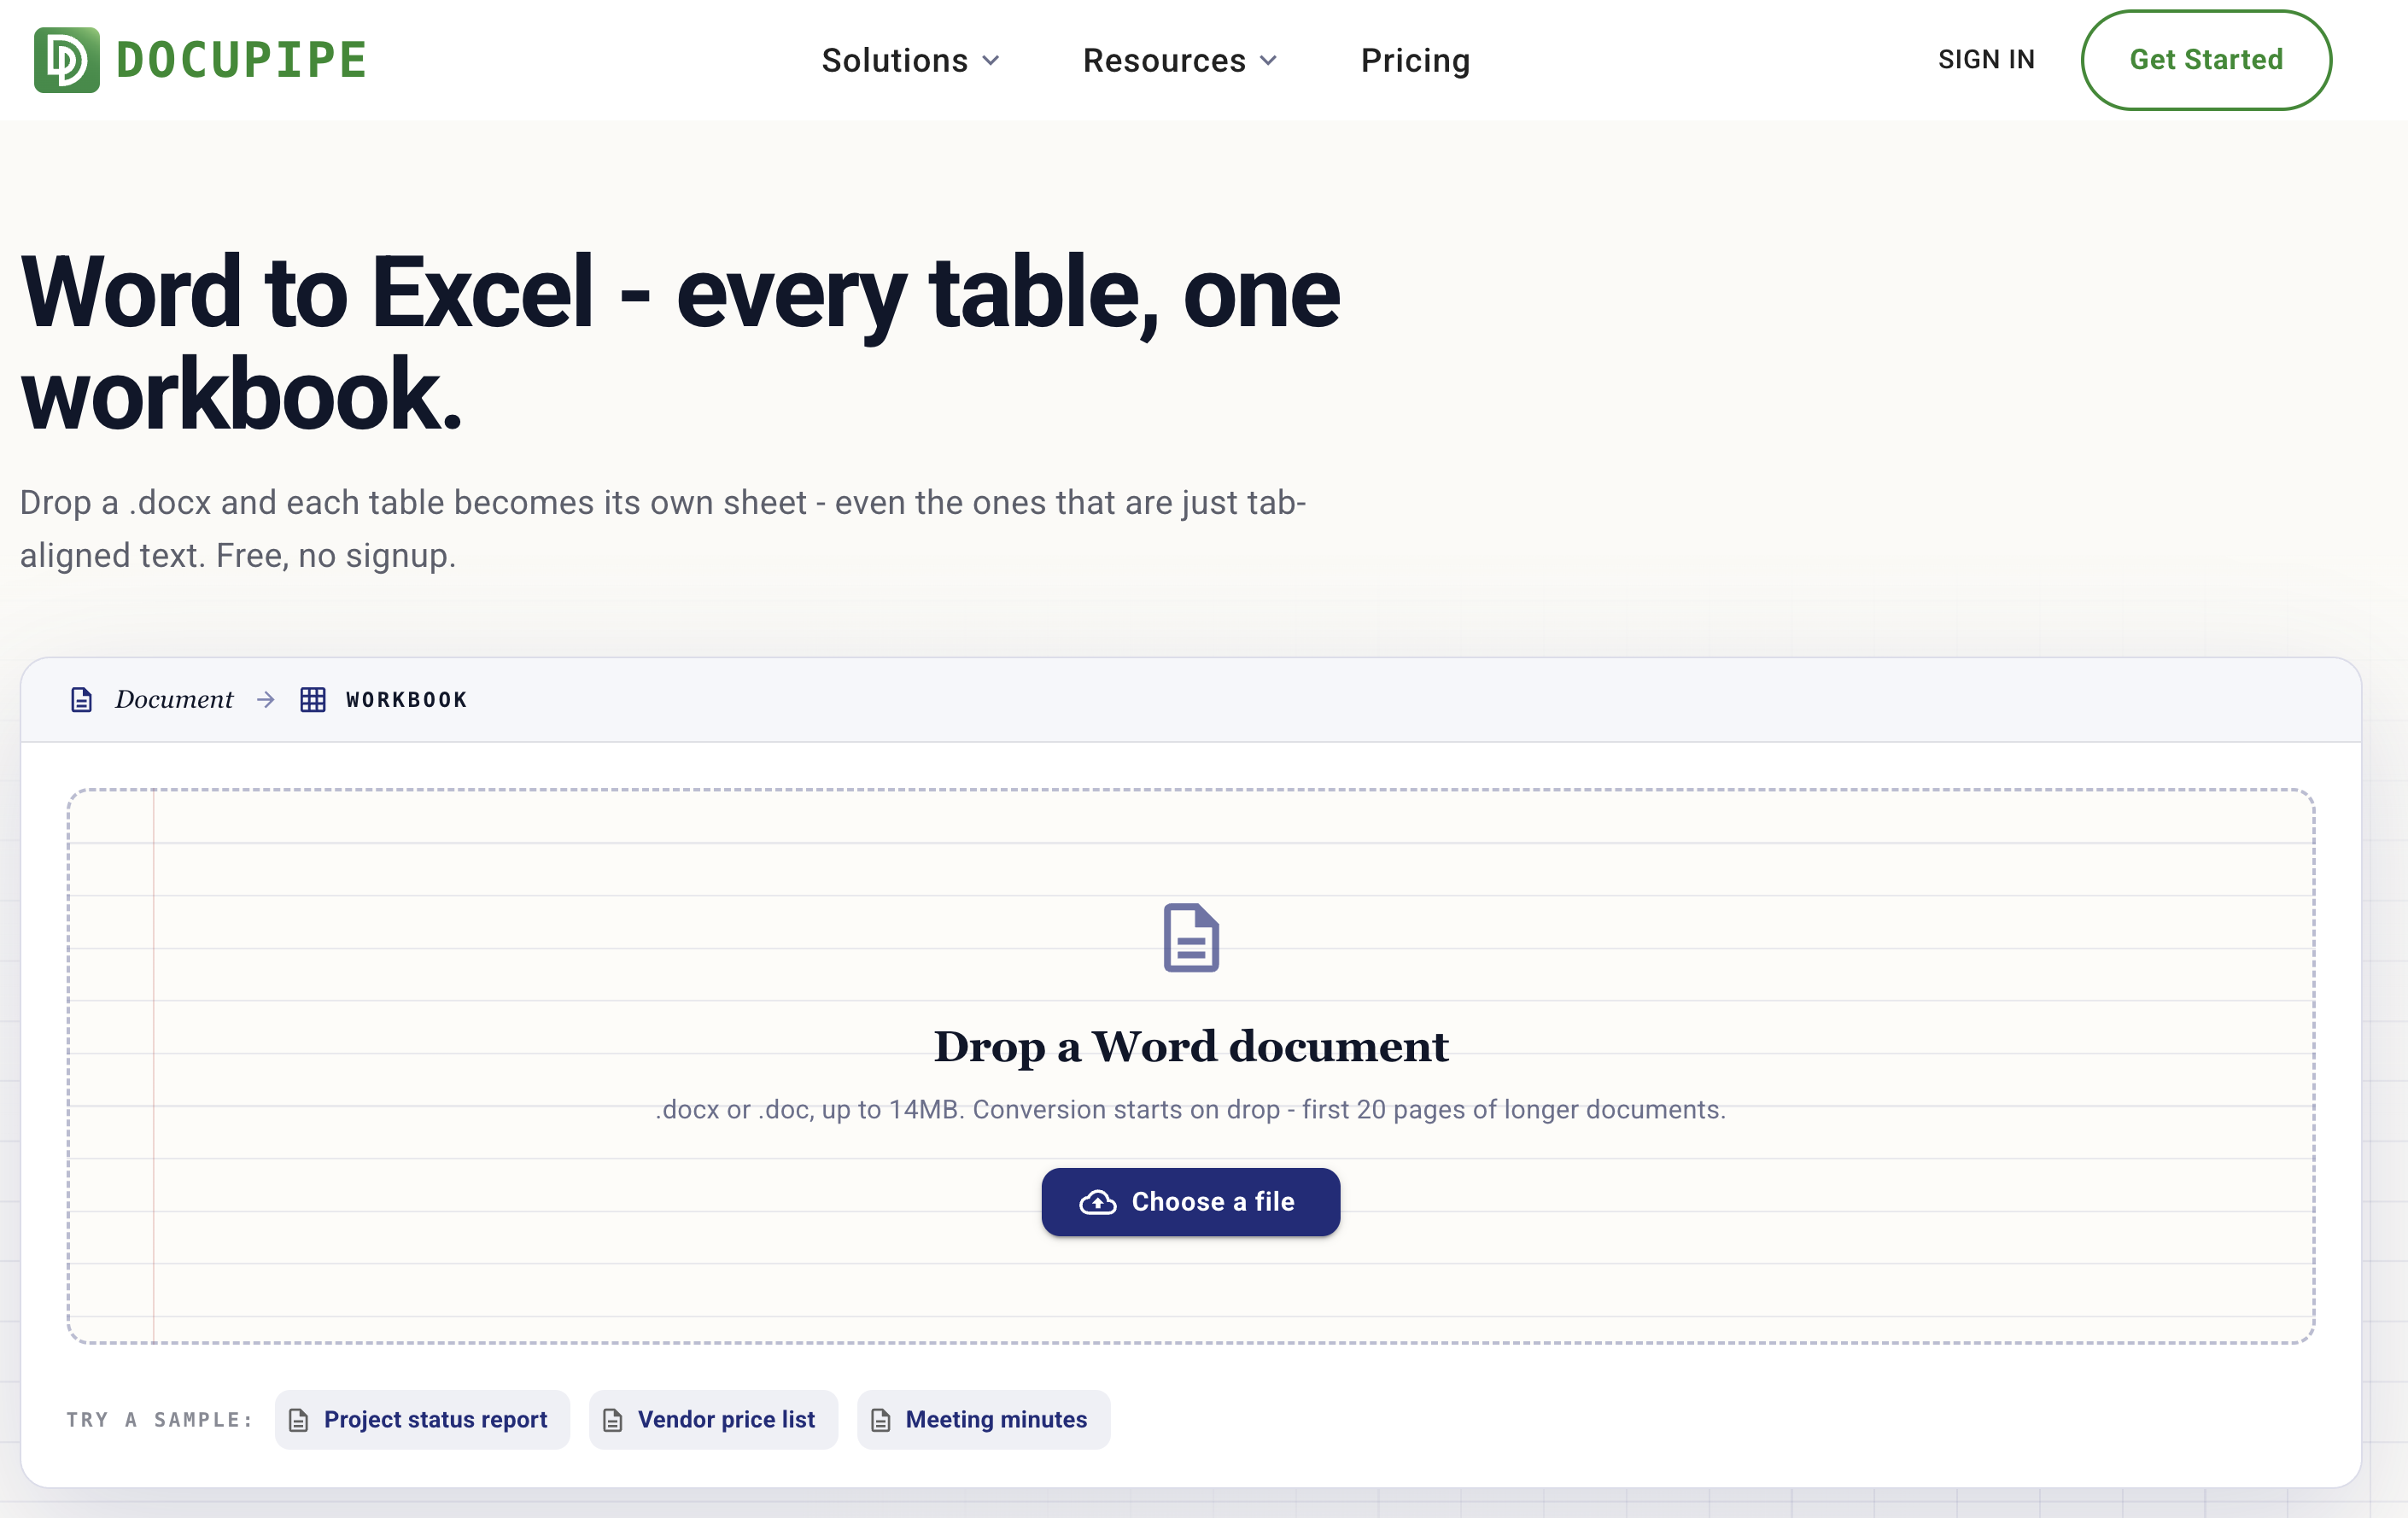This screenshot has height=1518, width=2408.
Task: Click the large document icon in drop zone
Action: coord(1191,937)
